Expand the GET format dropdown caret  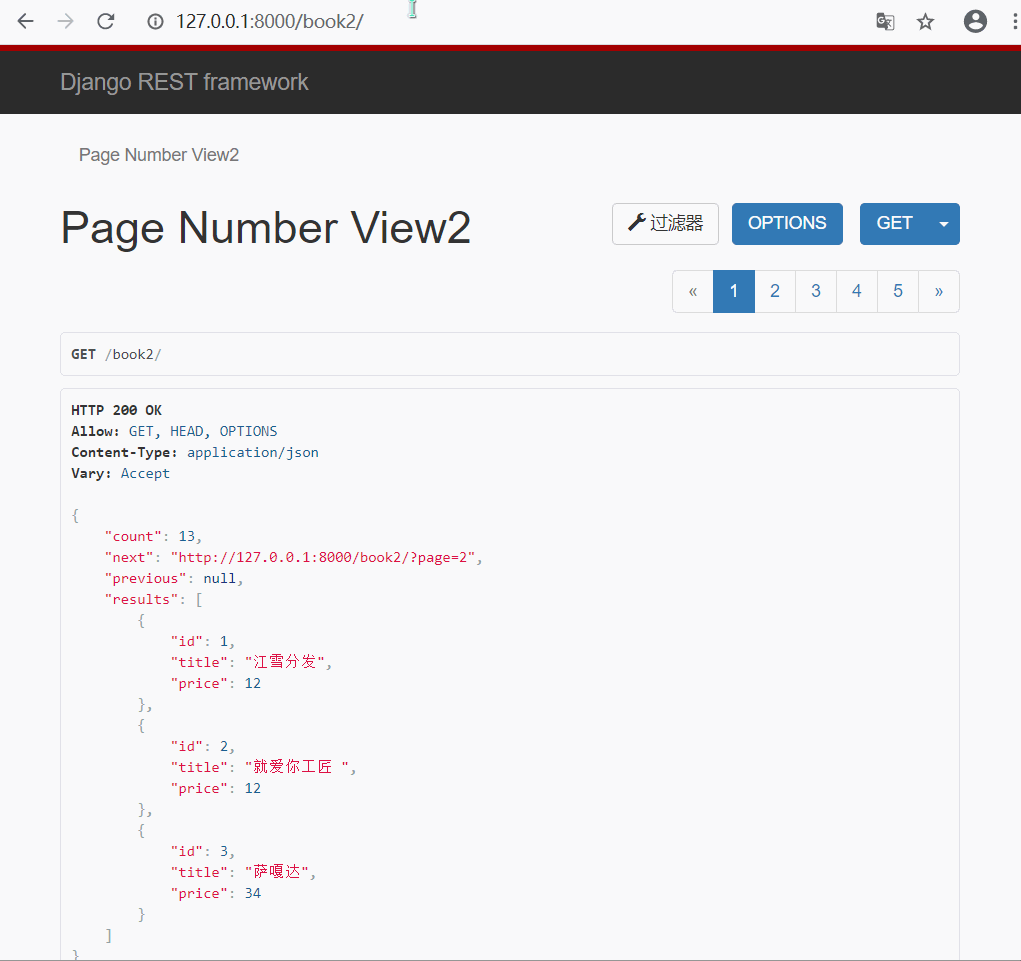point(944,224)
